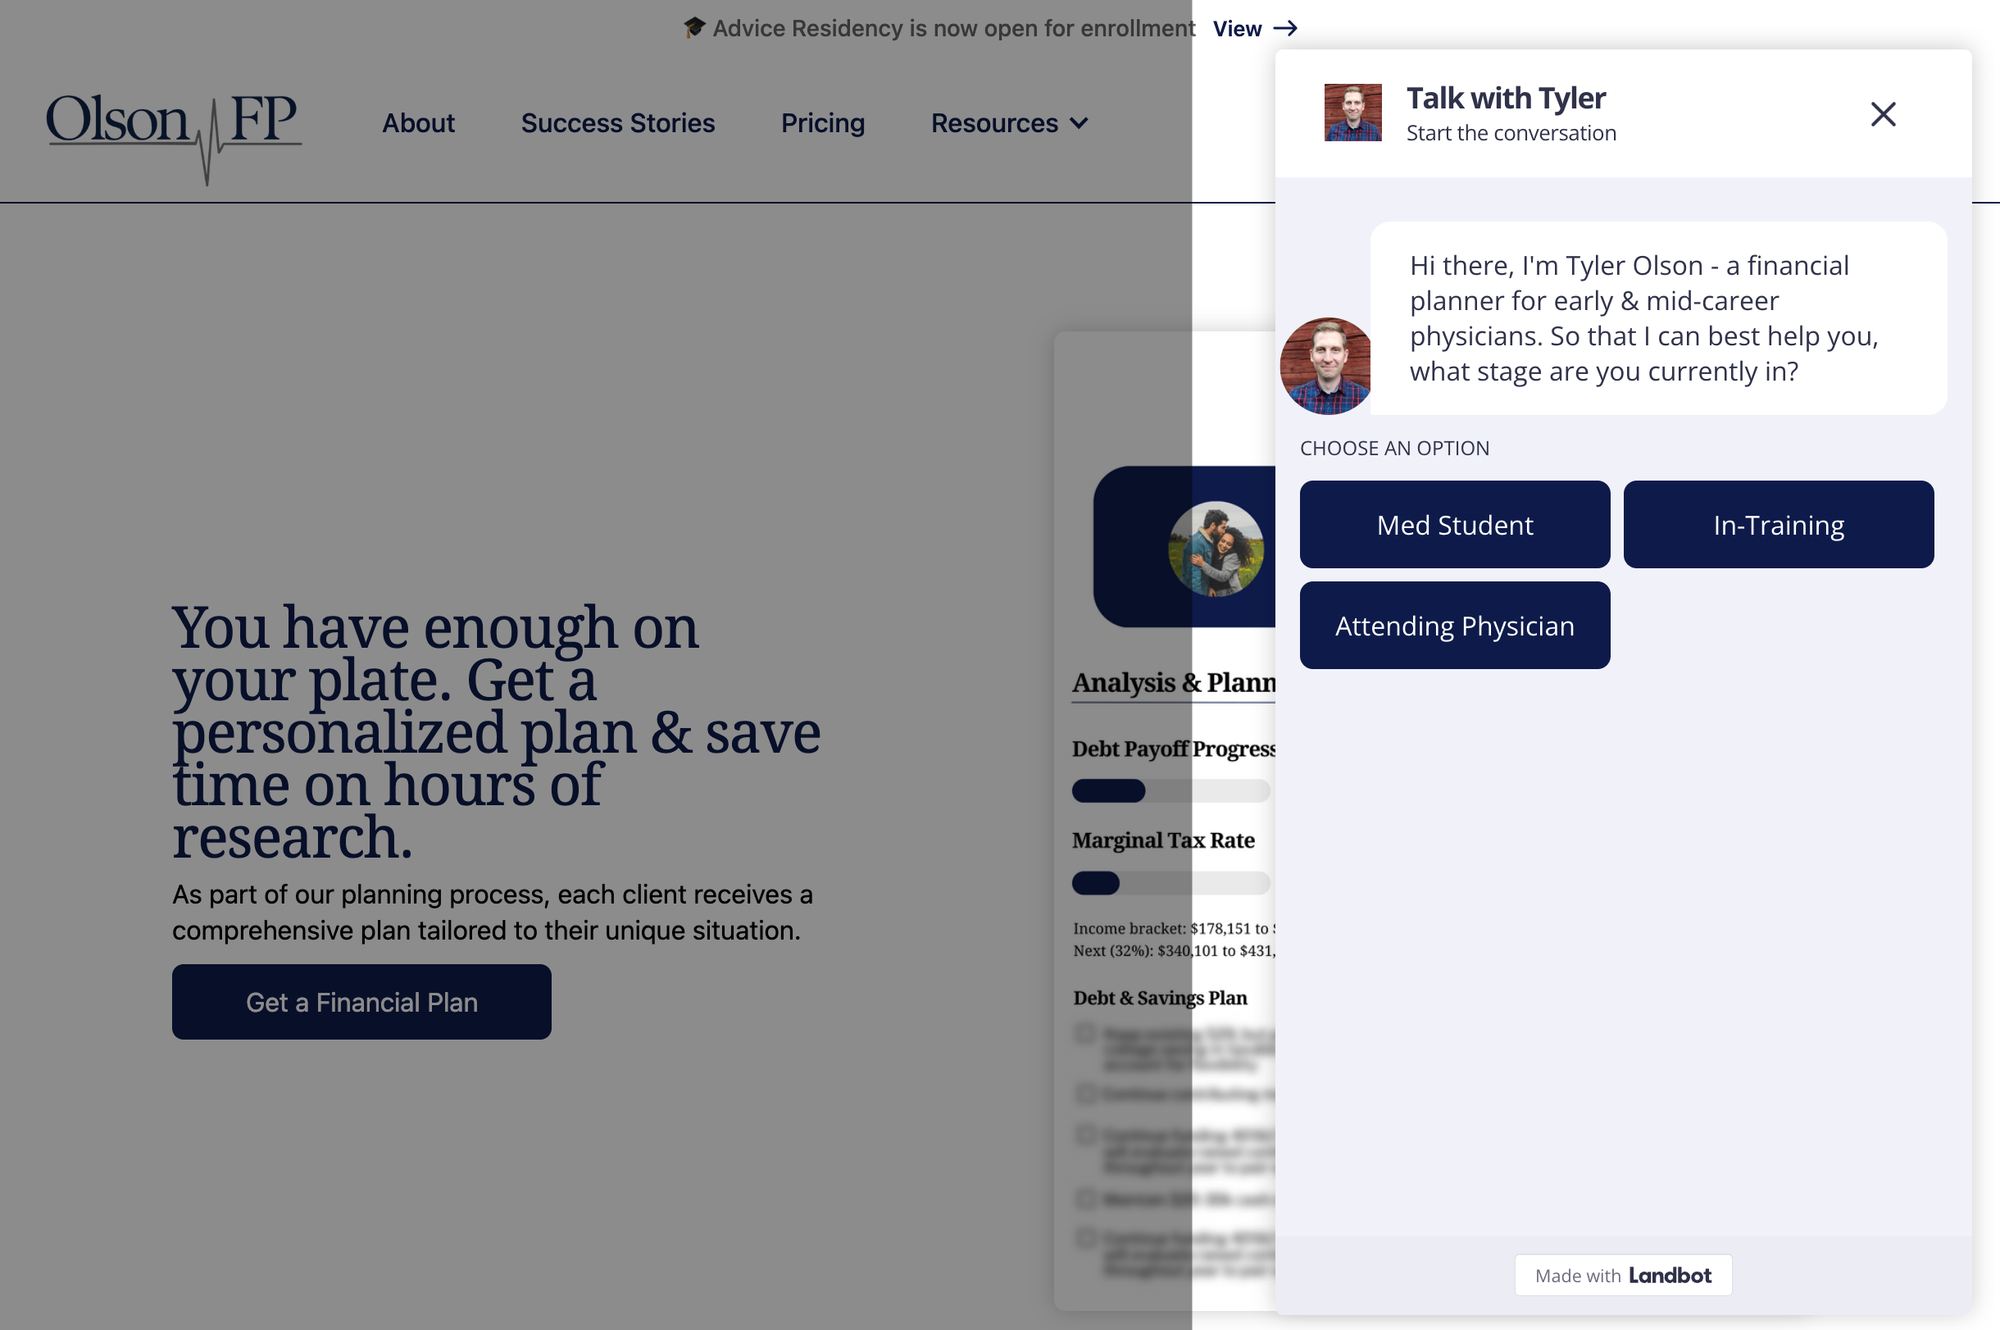Choose the Med Student option
This screenshot has width=2000, height=1330.
pyautogui.click(x=1455, y=525)
